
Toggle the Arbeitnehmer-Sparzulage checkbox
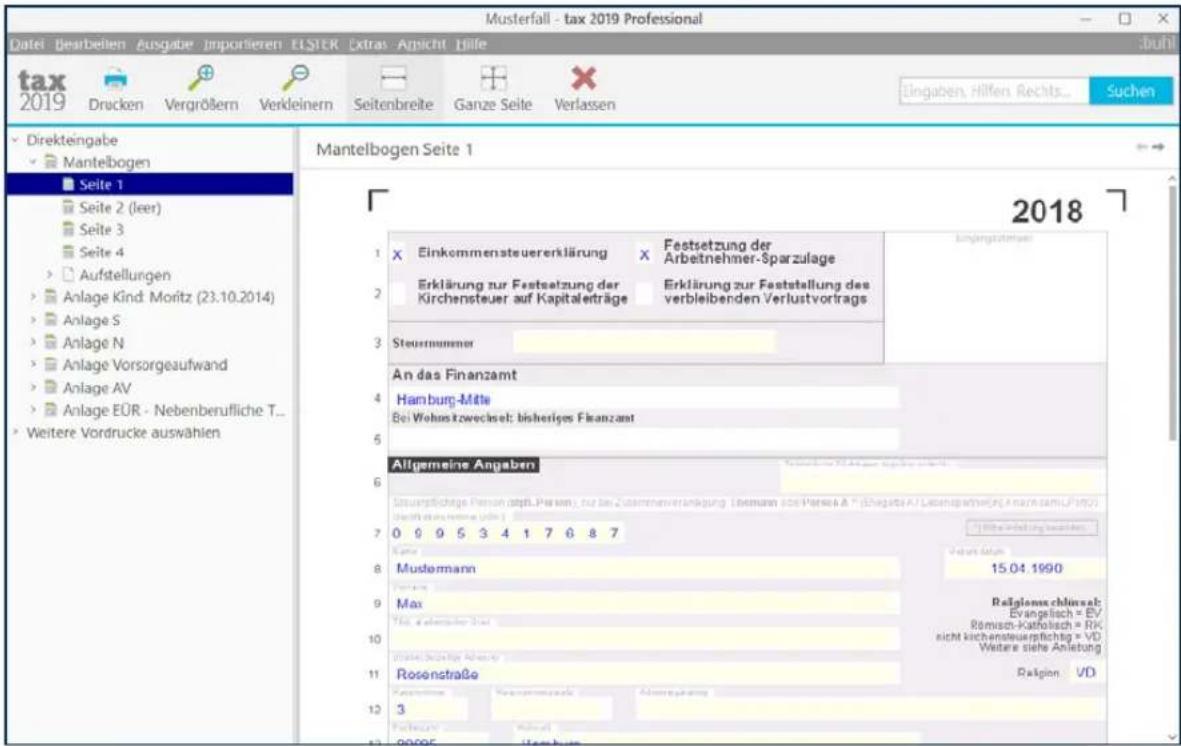point(645,255)
